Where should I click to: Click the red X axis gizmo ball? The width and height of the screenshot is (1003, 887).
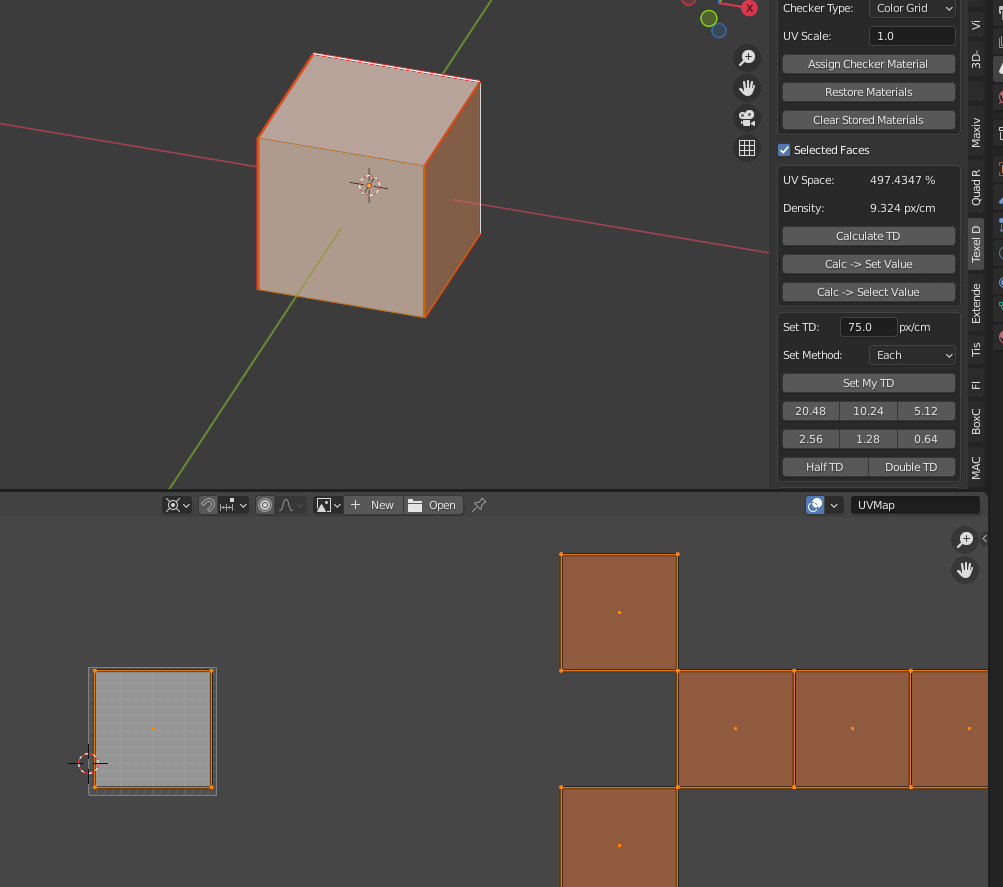[x=749, y=8]
